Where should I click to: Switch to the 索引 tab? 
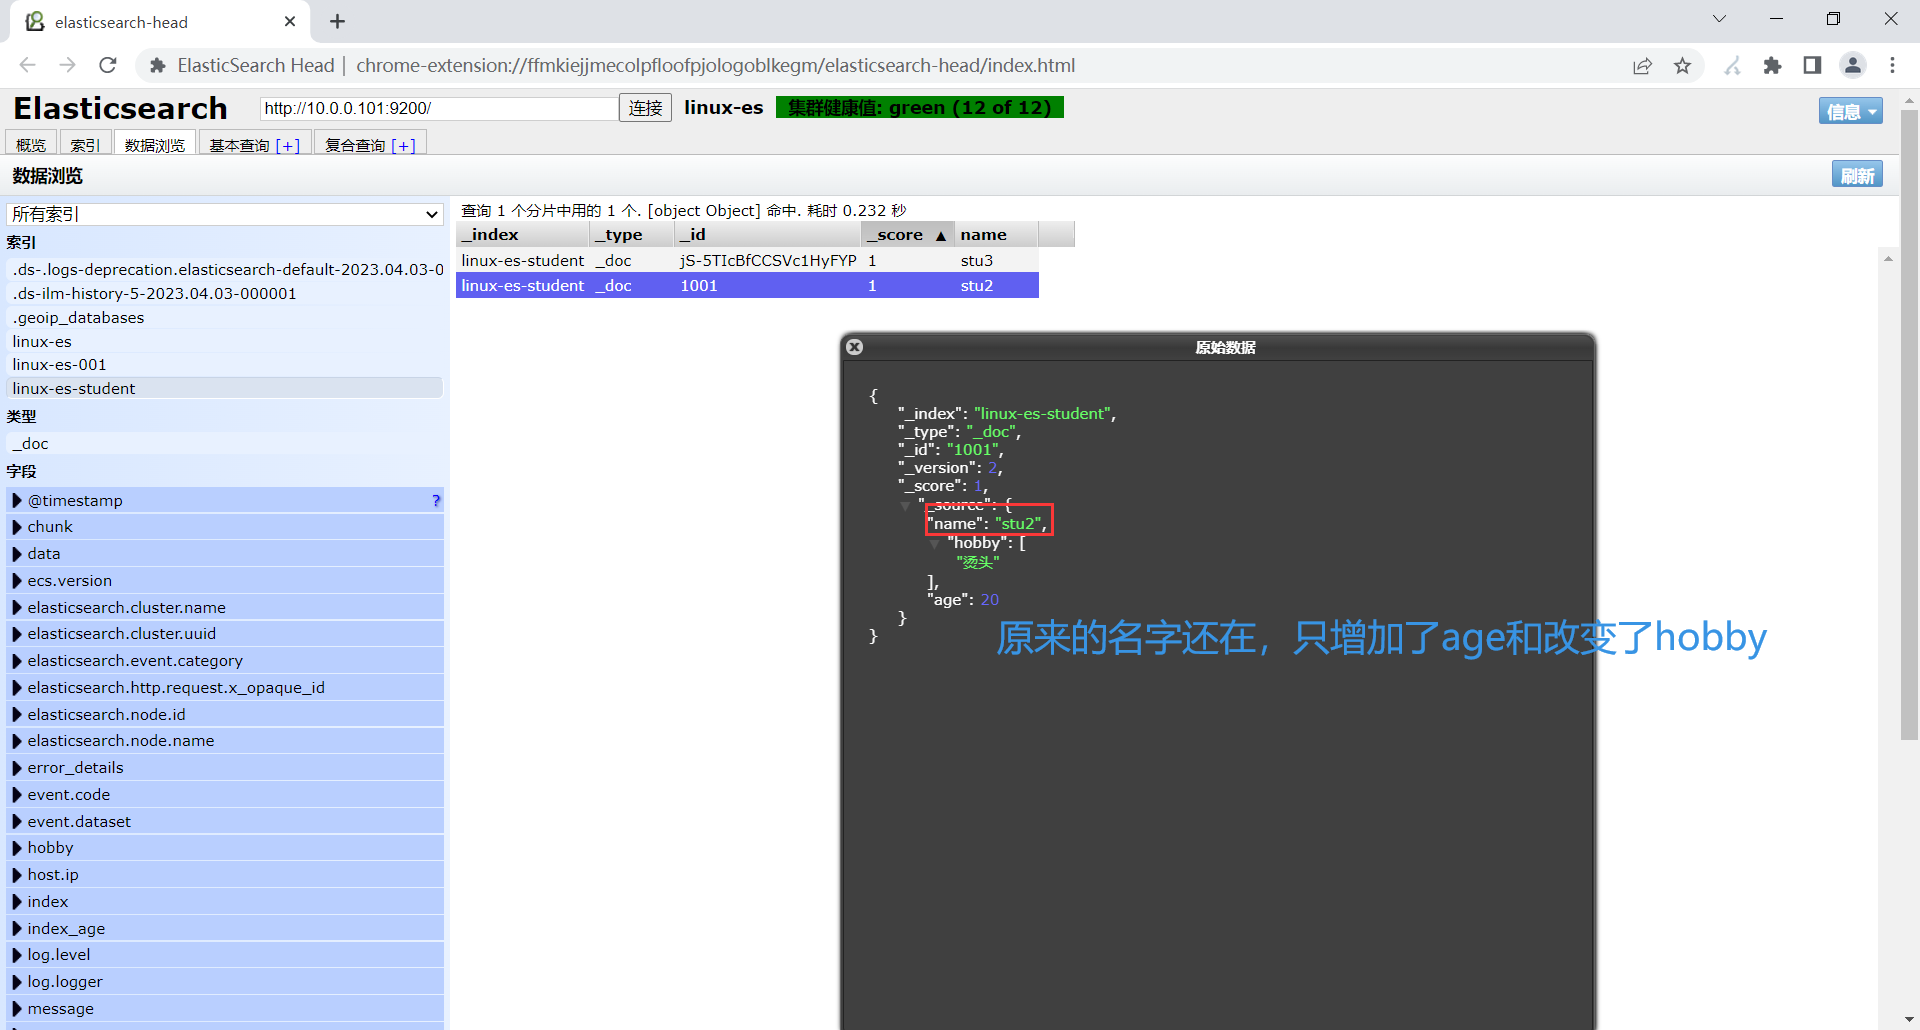pyautogui.click(x=85, y=144)
